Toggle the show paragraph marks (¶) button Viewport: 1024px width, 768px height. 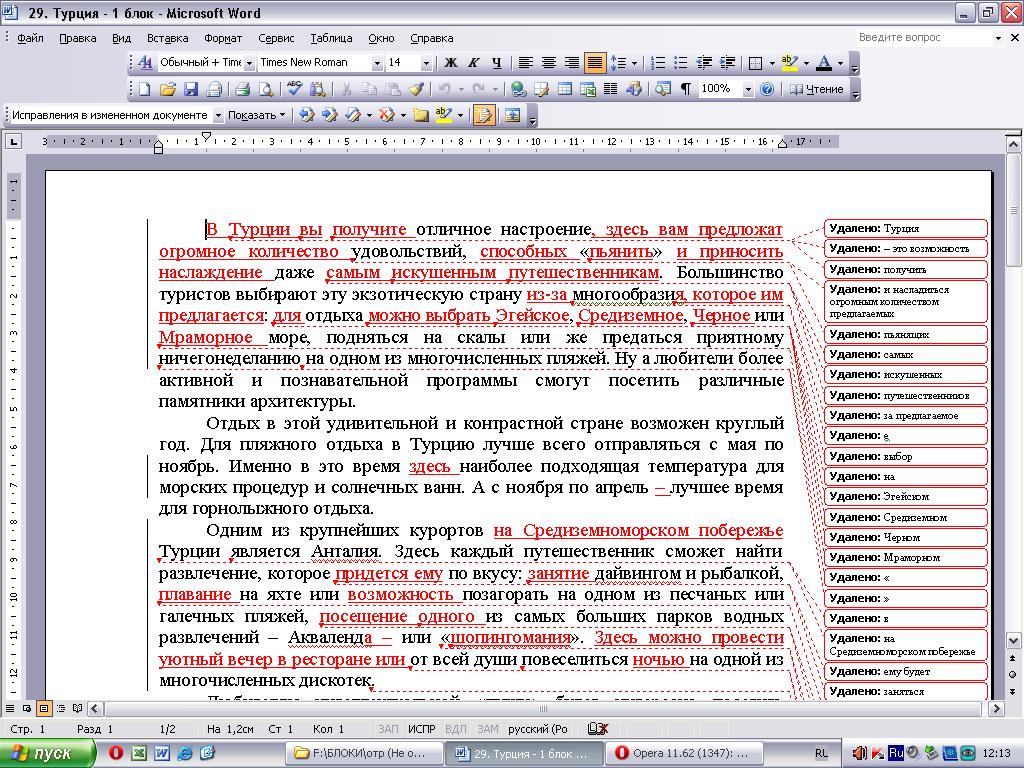[686, 89]
